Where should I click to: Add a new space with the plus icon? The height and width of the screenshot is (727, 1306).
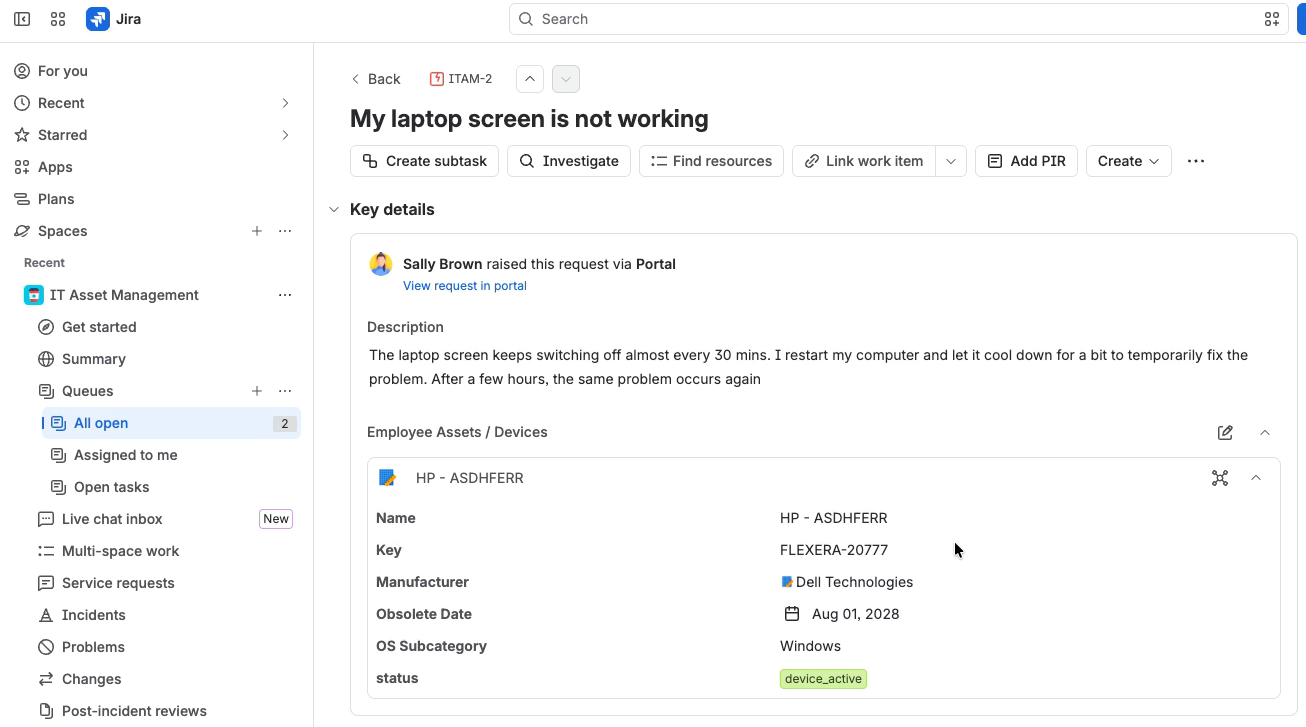[257, 231]
